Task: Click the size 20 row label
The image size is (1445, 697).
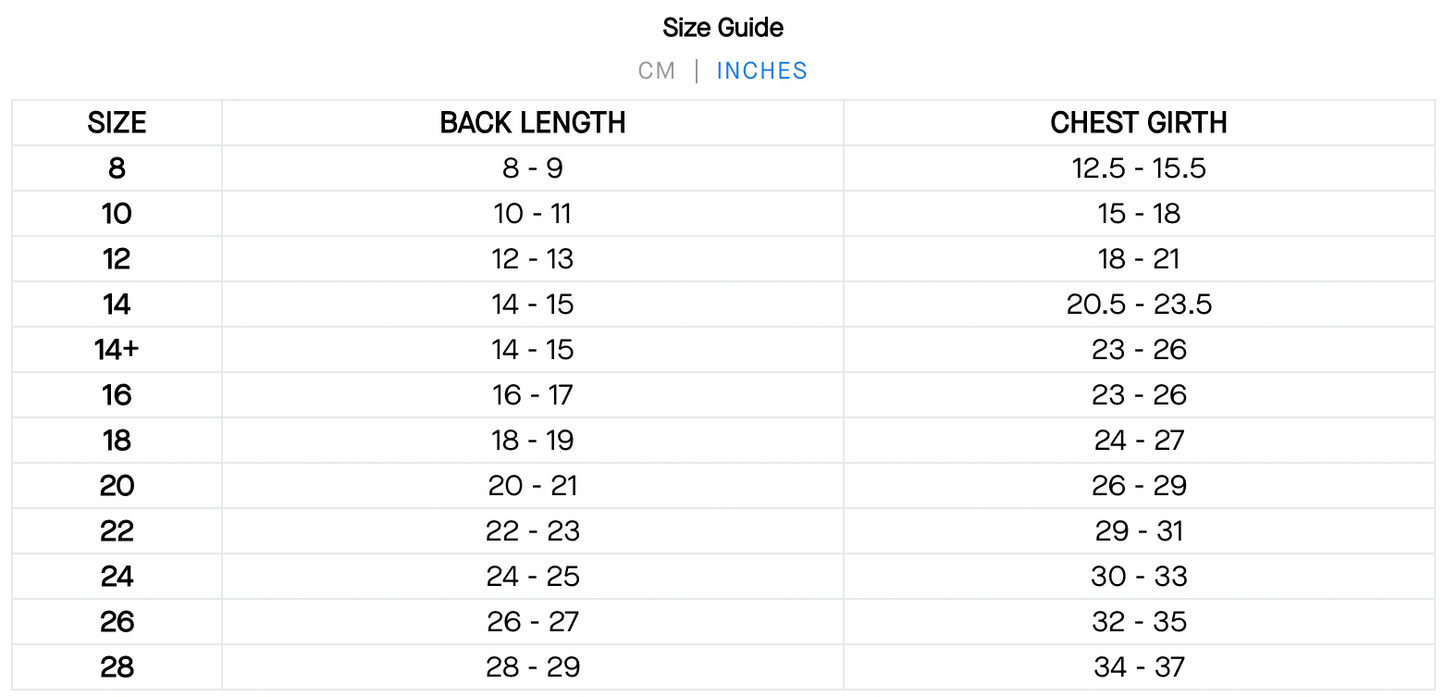Action: (117, 486)
